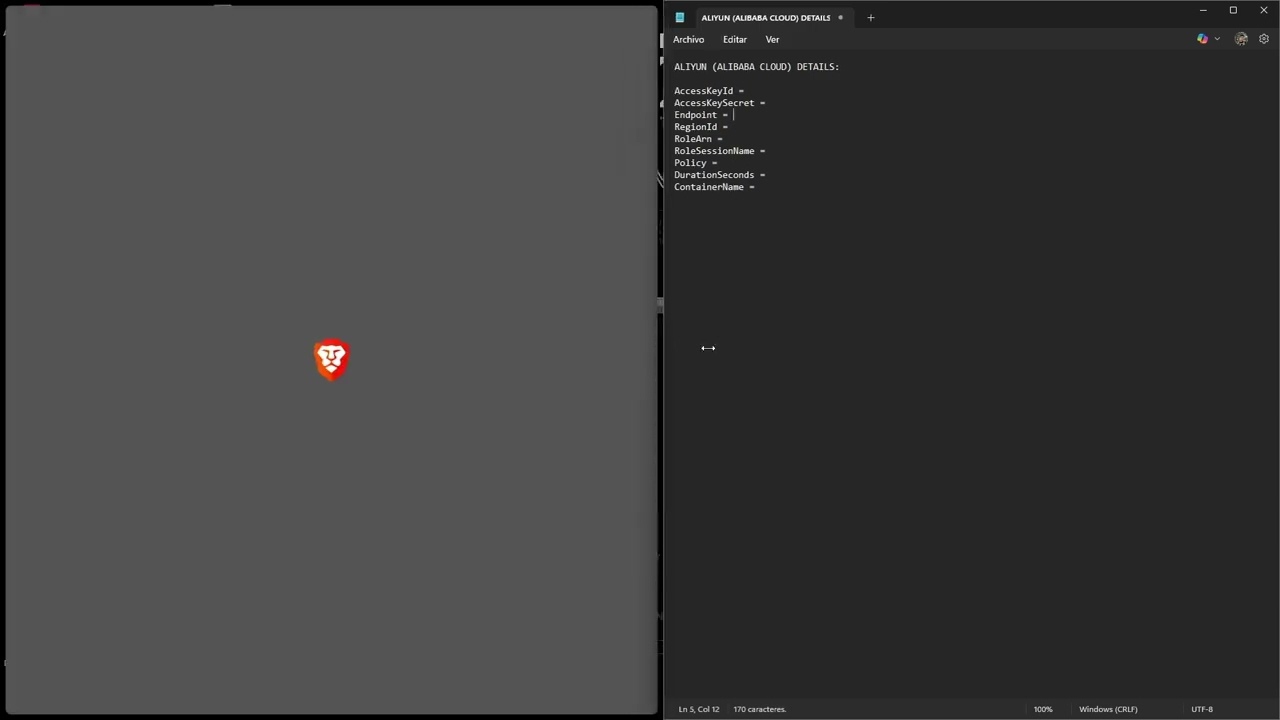Place cursor on the 'AccessKeySecret =' line
This screenshot has width=1280, height=720.
tap(719, 103)
